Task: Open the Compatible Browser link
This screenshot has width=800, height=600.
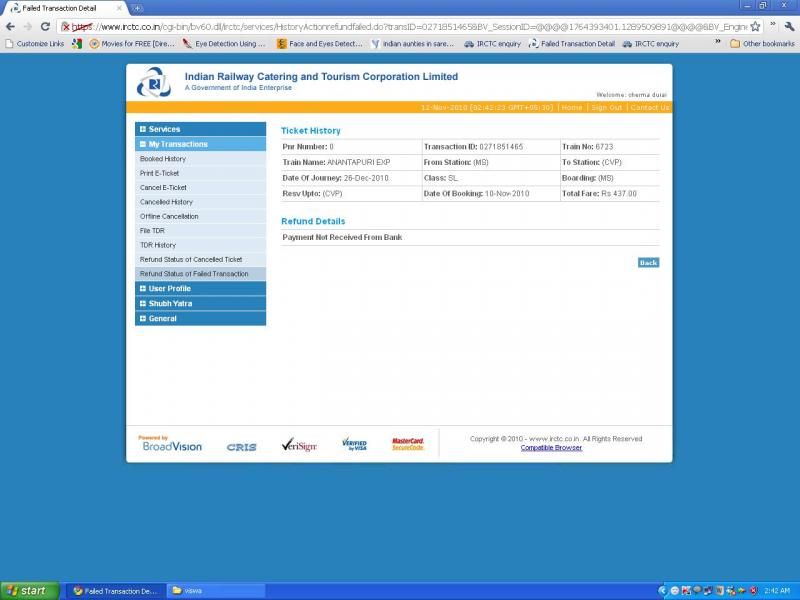Action: (551, 448)
